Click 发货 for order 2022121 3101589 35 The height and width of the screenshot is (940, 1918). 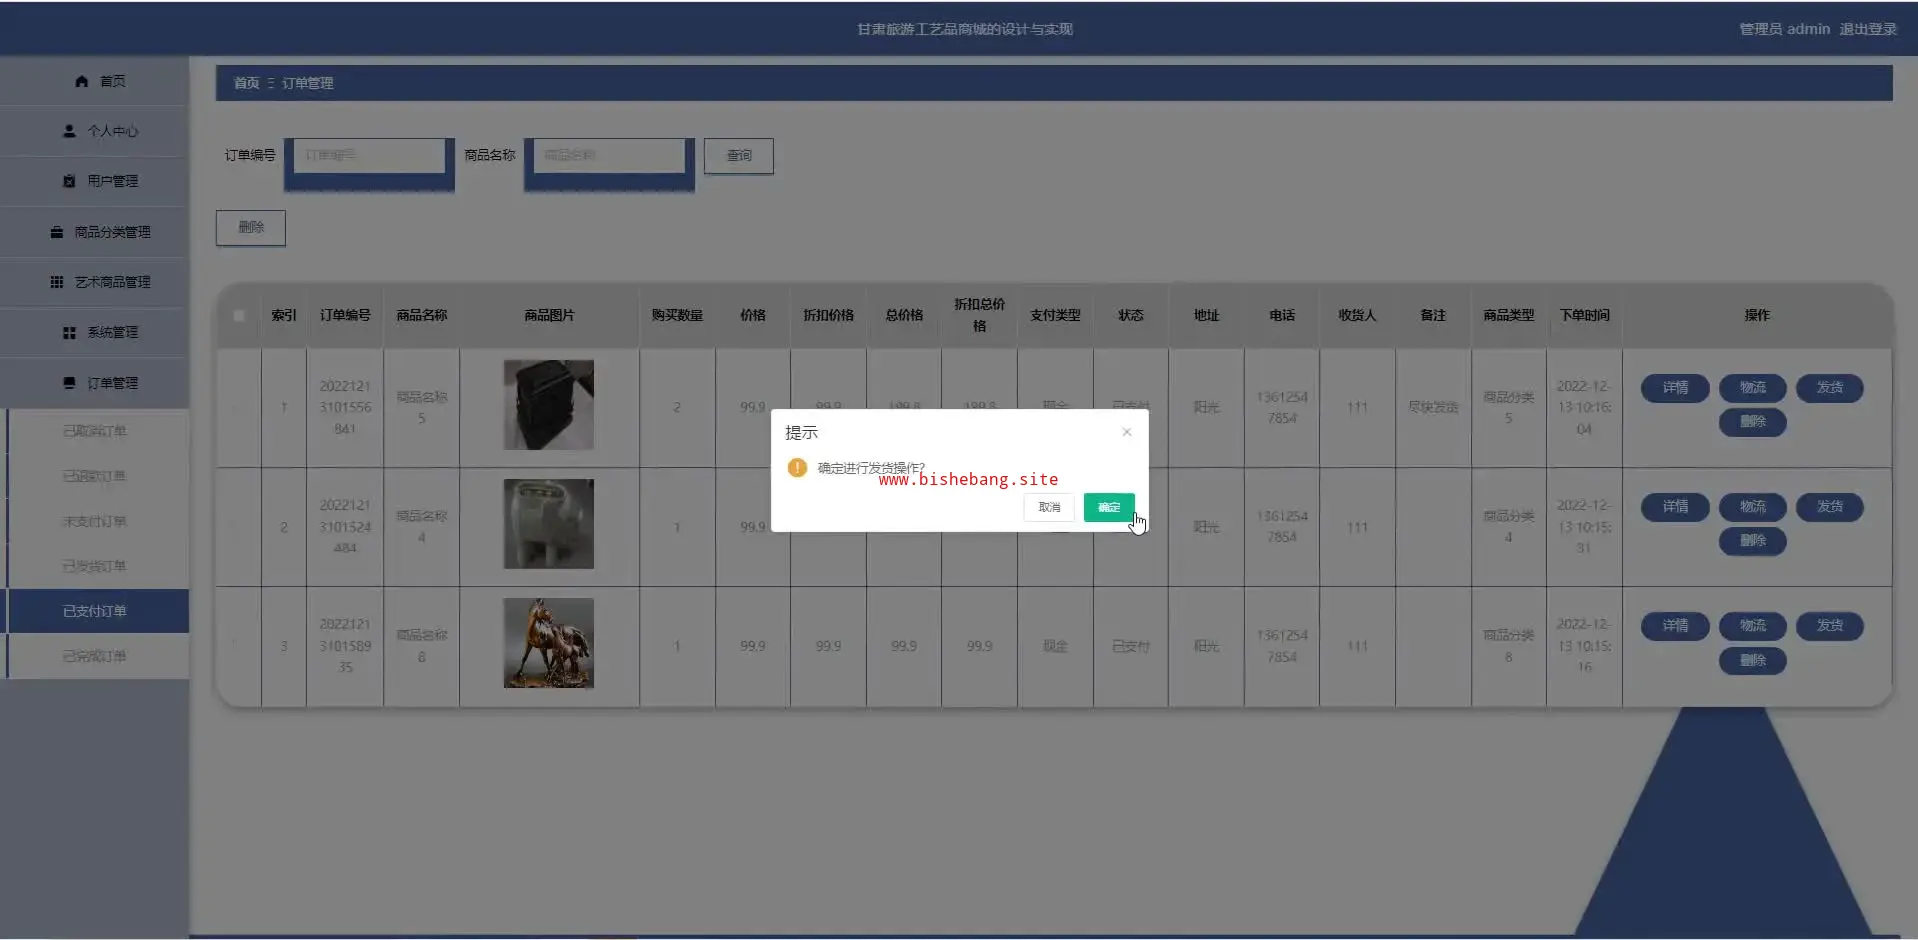coord(1830,625)
